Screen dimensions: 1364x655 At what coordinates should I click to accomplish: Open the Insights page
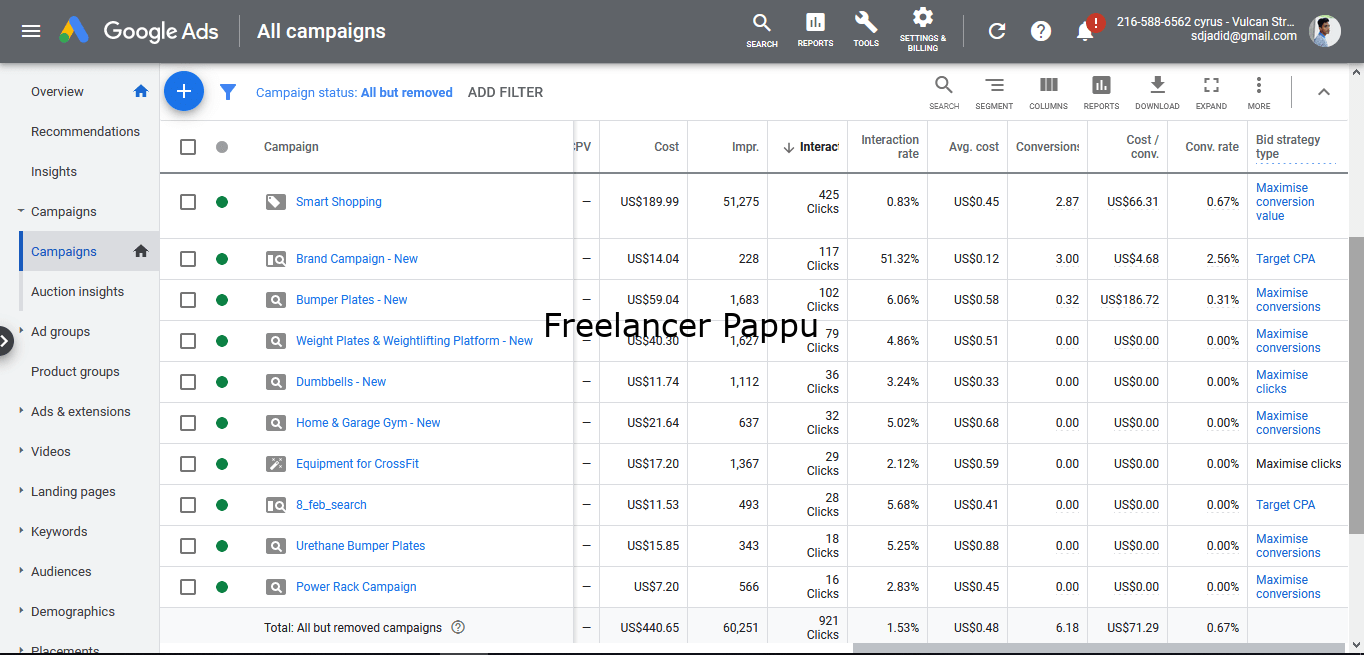pyautogui.click(x=54, y=171)
